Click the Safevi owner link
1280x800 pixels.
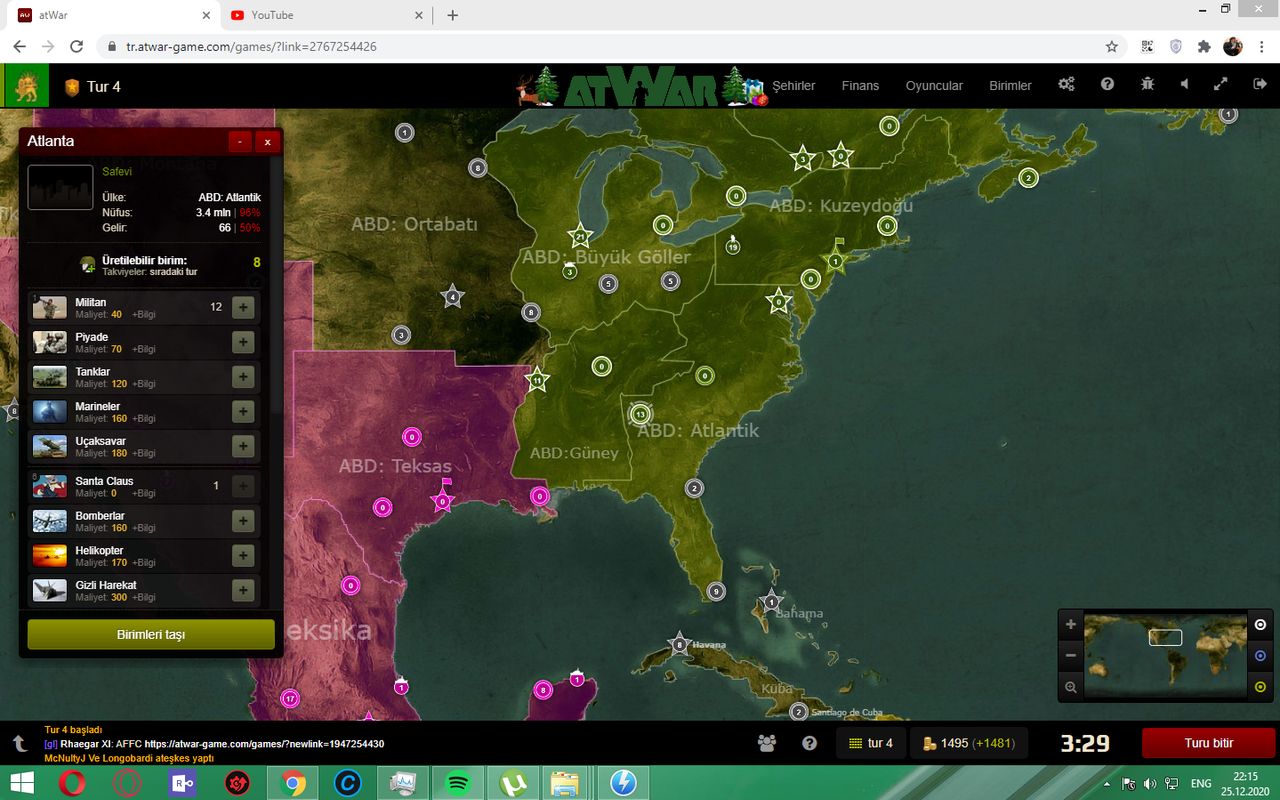click(117, 172)
